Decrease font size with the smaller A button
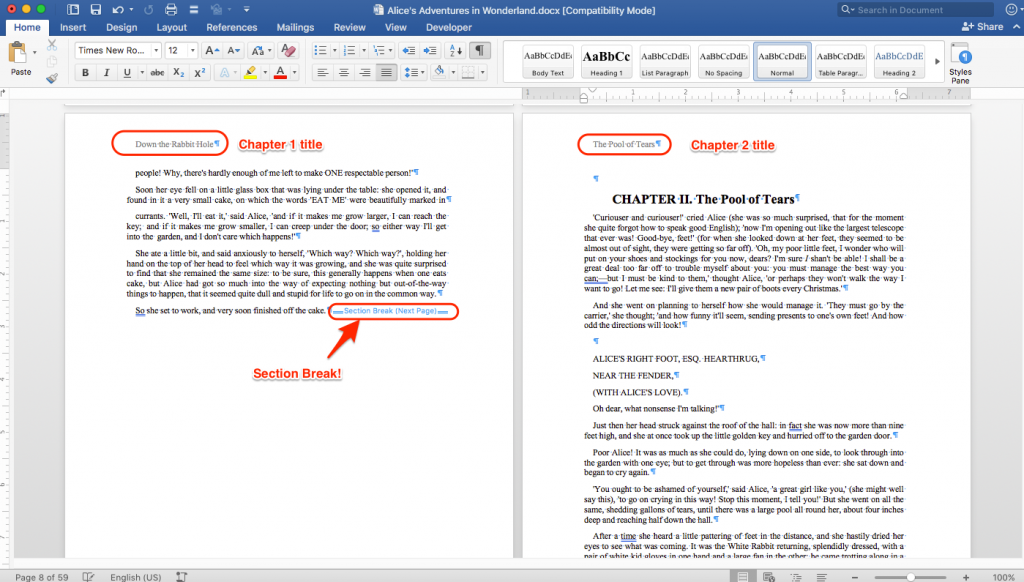 tap(234, 50)
